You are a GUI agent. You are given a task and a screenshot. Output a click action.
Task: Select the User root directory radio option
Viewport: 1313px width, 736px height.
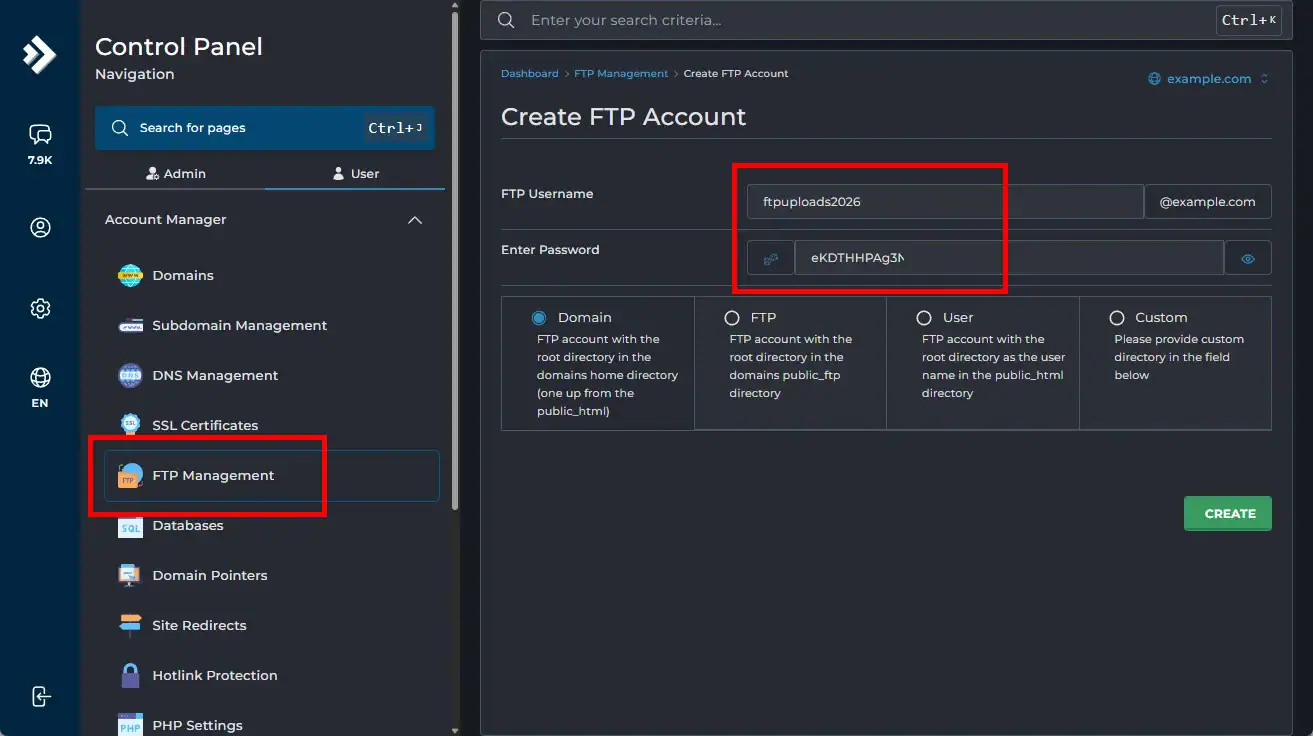pyautogui.click(x=924, y=318)
